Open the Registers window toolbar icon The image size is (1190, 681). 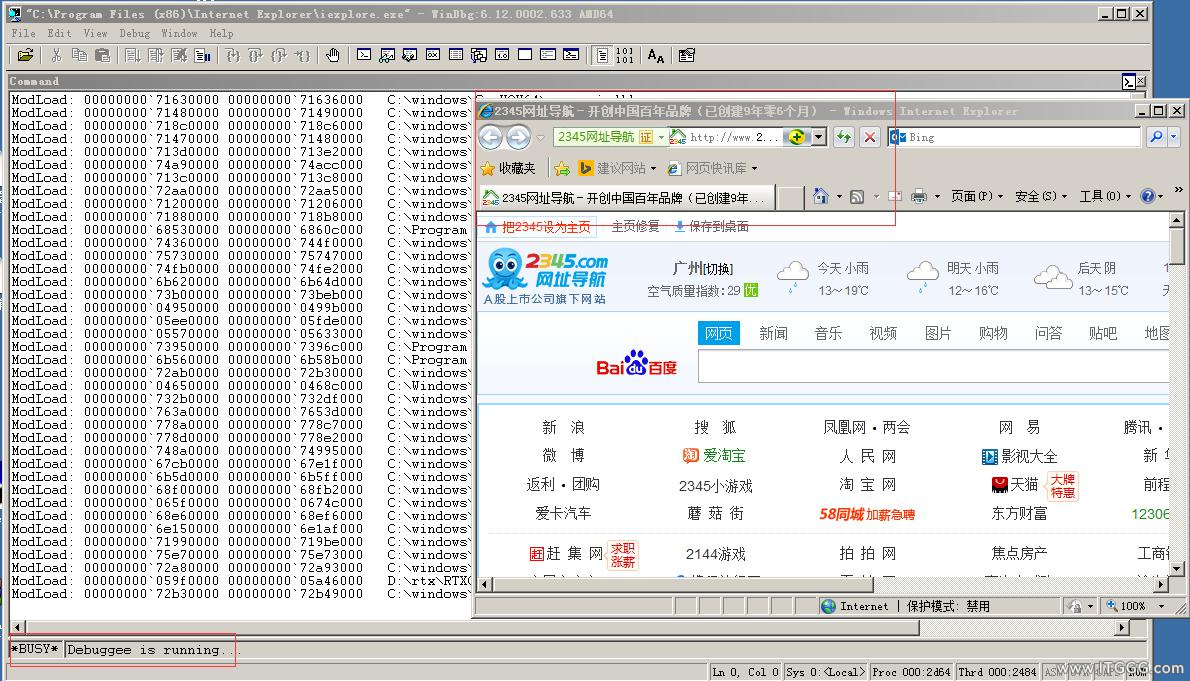coord(433,55)
